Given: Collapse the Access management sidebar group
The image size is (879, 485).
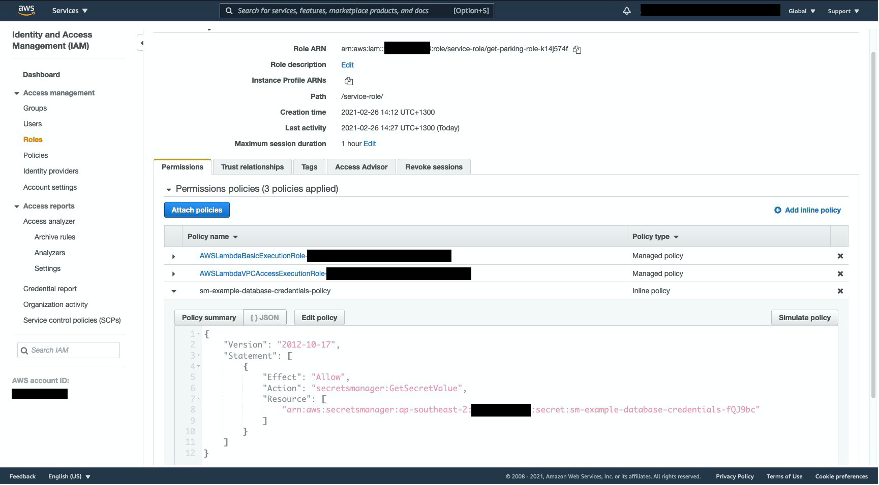Looking at the screenshot, I should [x=17, y=93].
